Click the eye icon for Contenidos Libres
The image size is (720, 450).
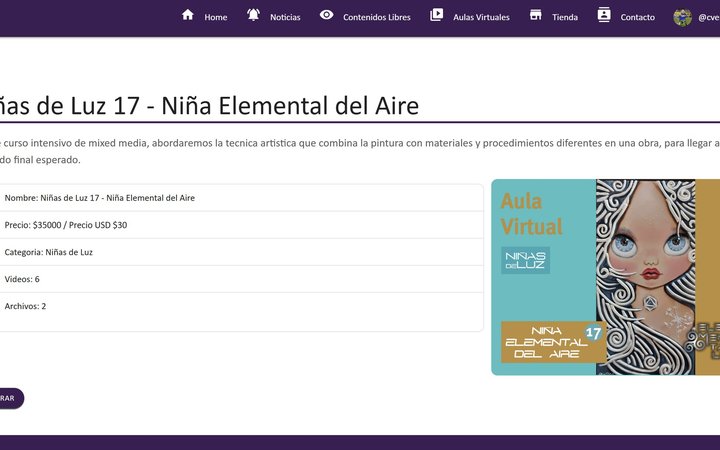pos(326,15)
